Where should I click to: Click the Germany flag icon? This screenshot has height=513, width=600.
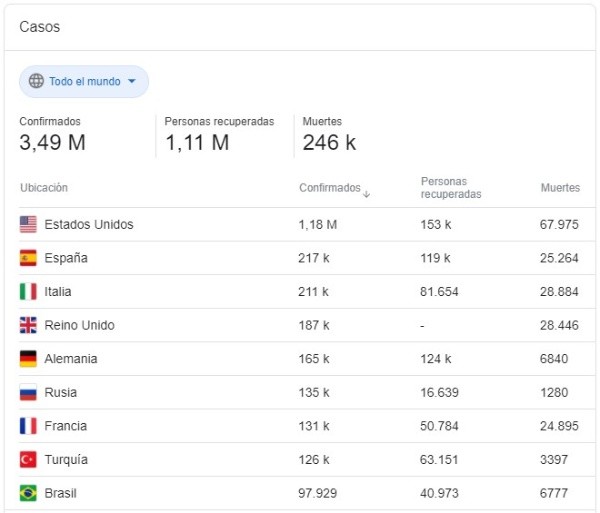28,359
